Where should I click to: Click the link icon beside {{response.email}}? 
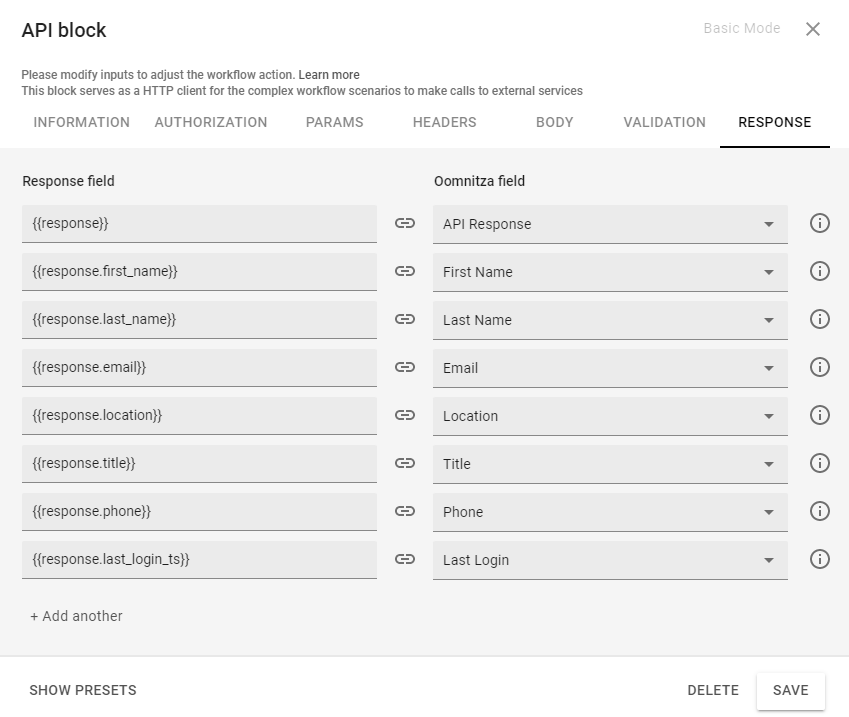point(404,367)
